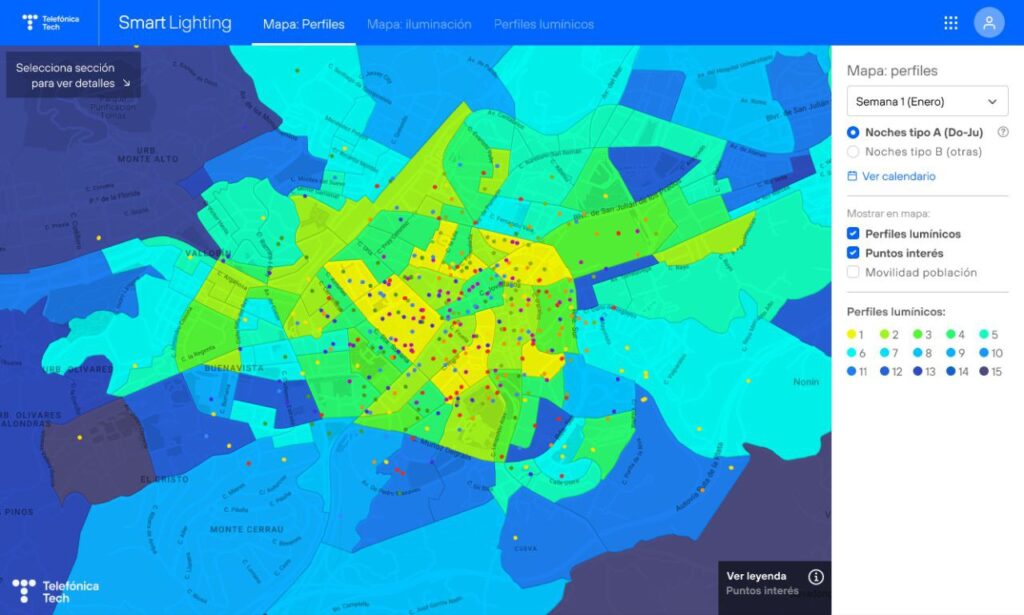Uncheck the Puntos interés checkbox
Image resolution: width=1024 pixels, height=615 pixels.
point(853,253)
